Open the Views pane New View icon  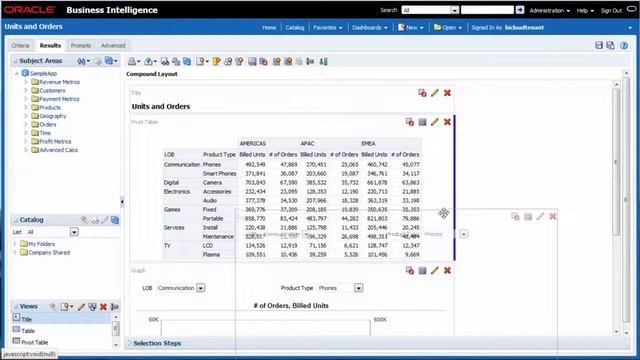click(67, 307)
